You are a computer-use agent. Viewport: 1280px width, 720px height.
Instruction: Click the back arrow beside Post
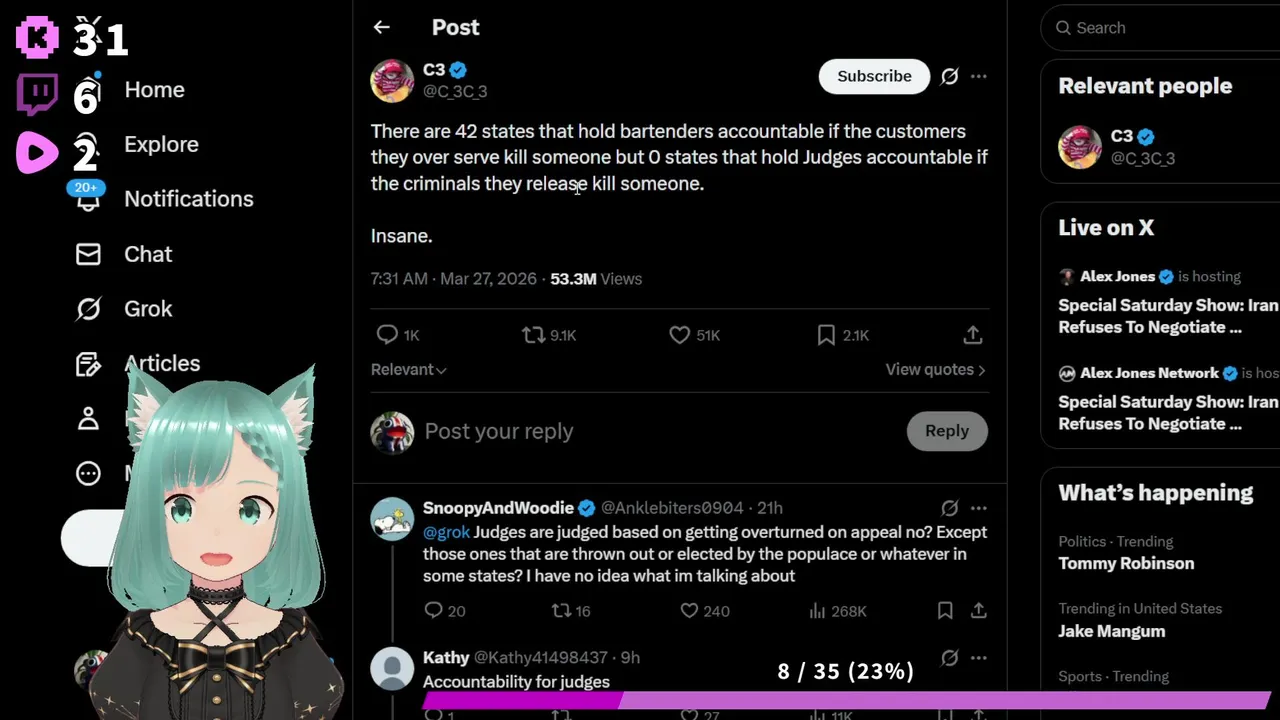tap(381, 28)
